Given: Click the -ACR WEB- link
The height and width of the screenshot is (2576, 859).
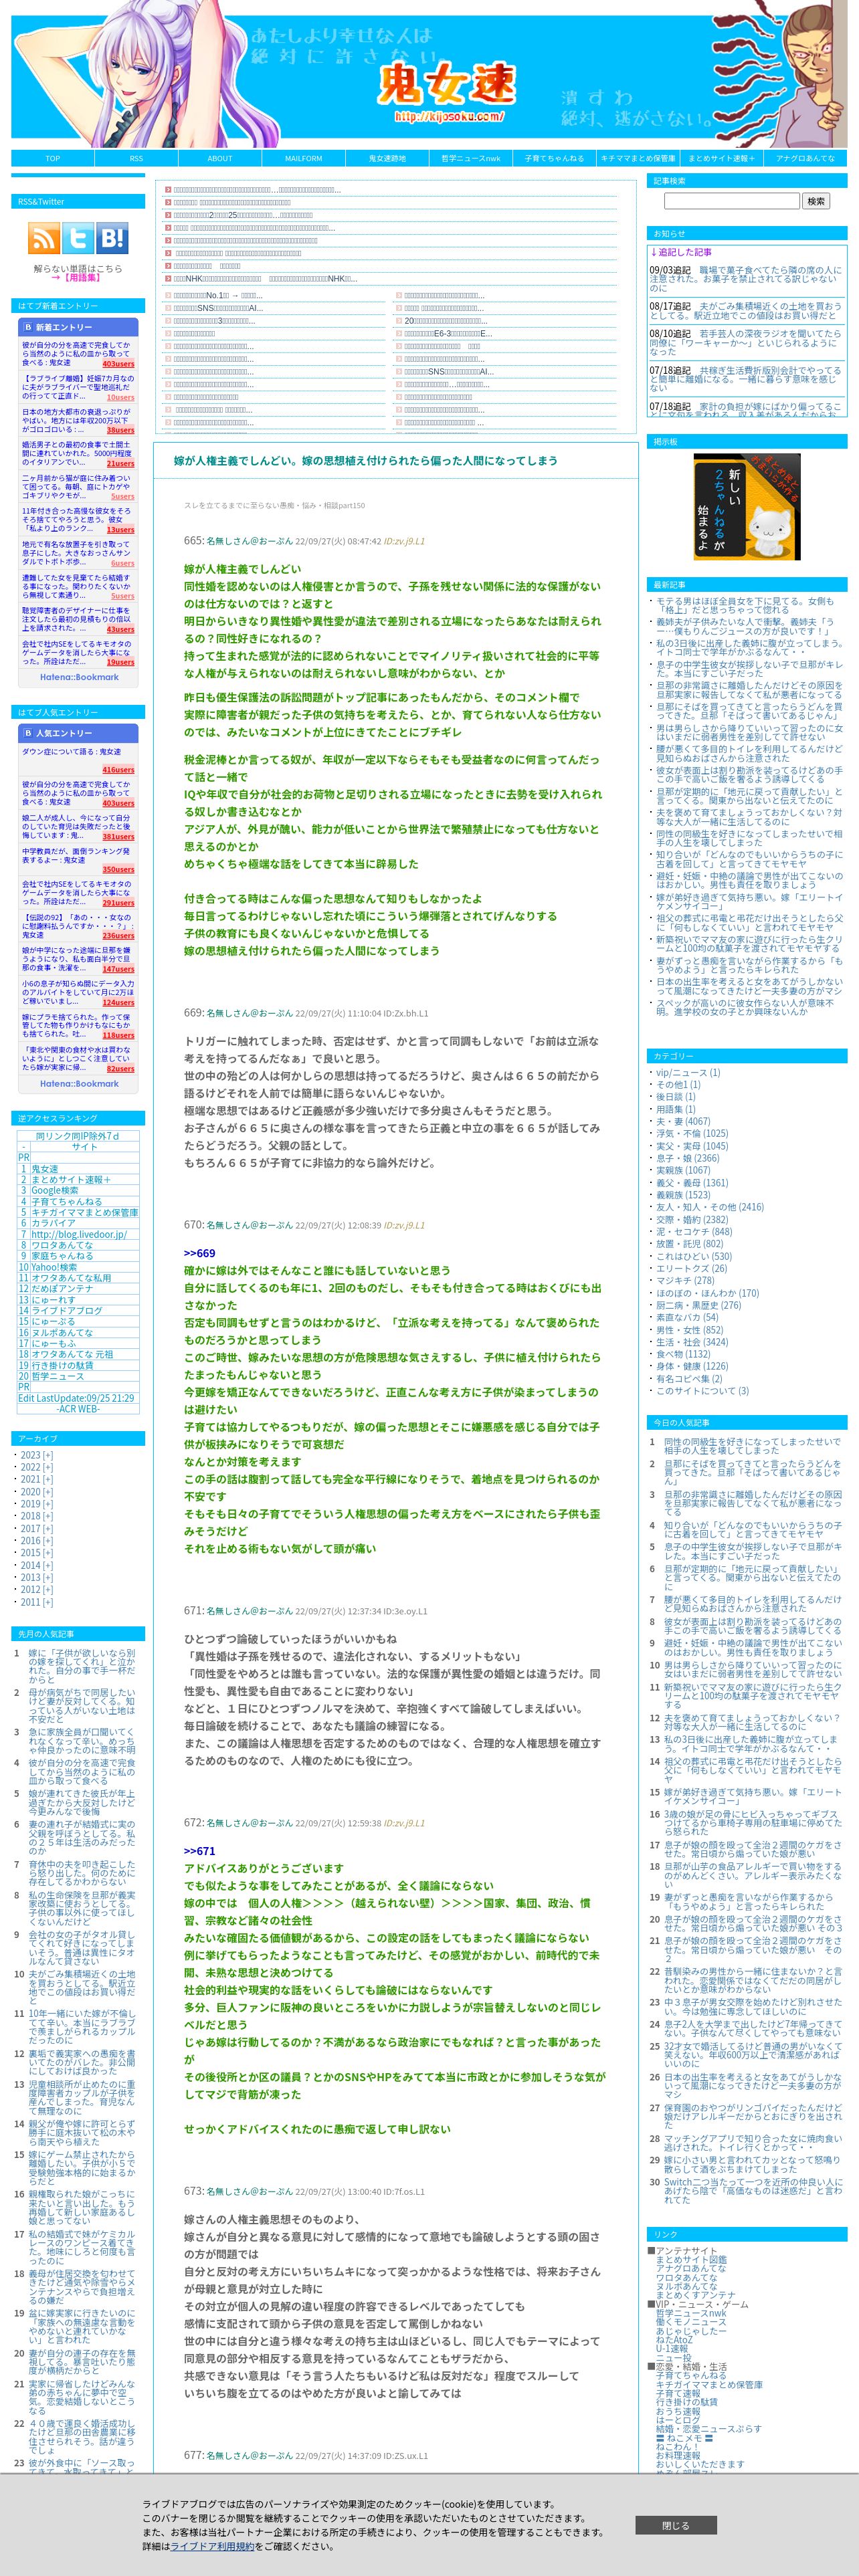Looking at the screenshot, I should tap(78, 1408).
